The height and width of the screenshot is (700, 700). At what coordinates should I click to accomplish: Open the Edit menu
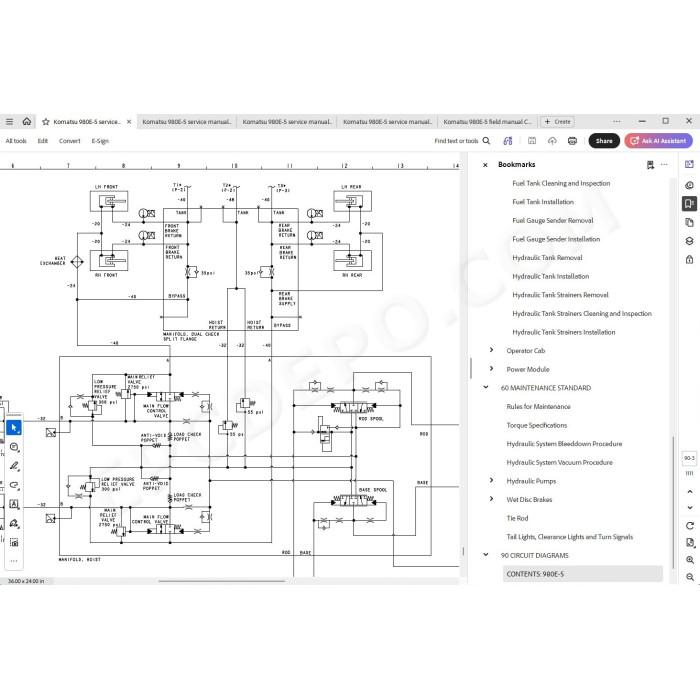tap(42, 141)
